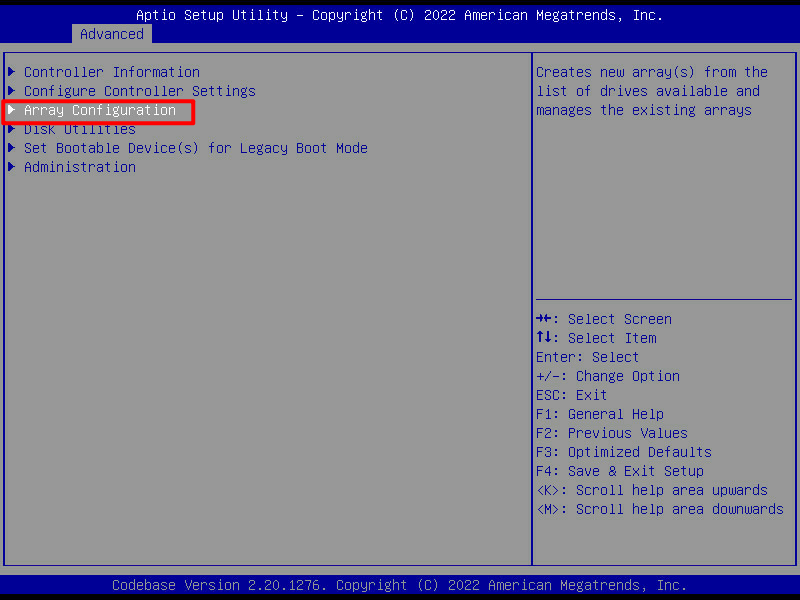Click the F3: Optimized Defaults hint
The height and width of the screenshot is (600, 800).
pyautogui.click(x=623, y=452)
